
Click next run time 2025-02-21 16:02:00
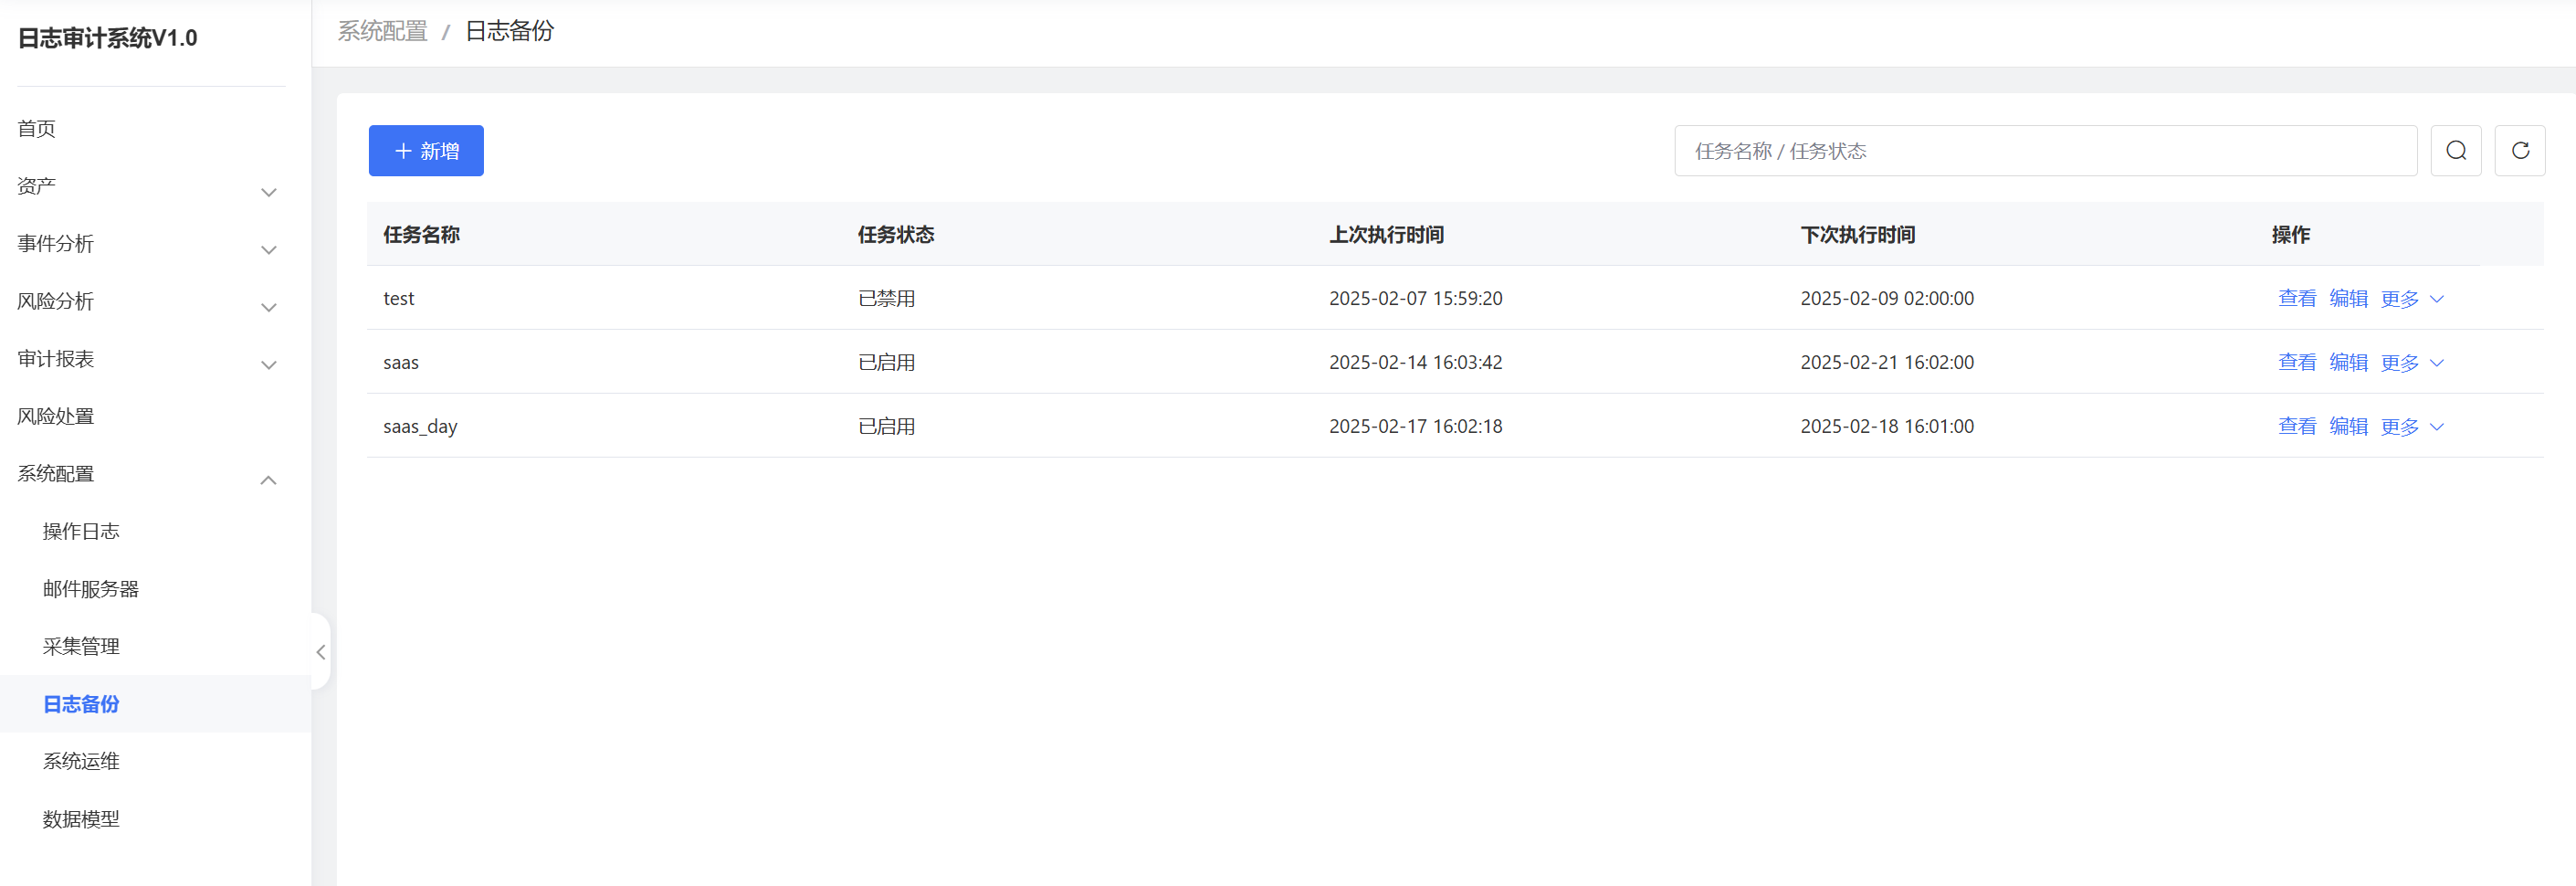pos(1887,362)
